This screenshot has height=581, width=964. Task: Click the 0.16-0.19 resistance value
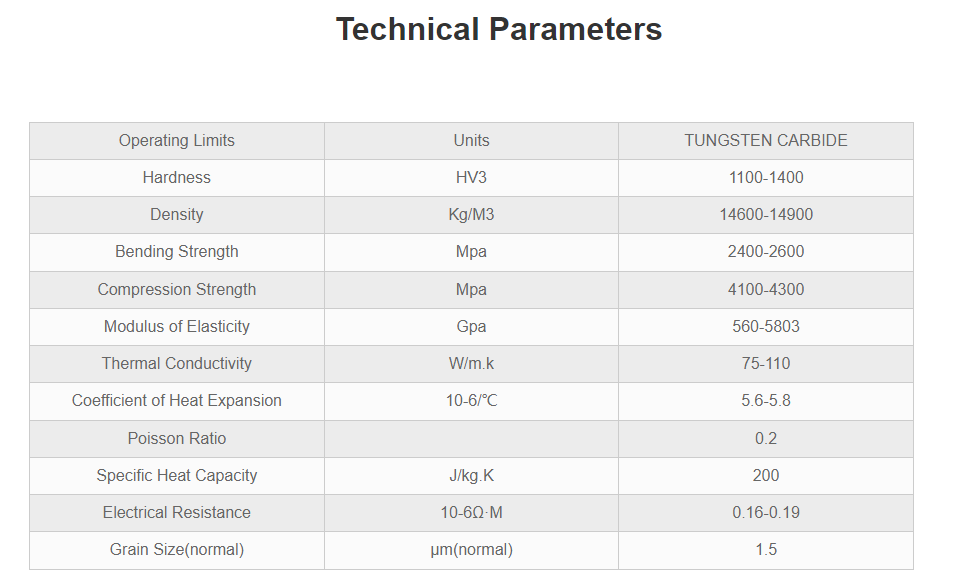(766, 512)
